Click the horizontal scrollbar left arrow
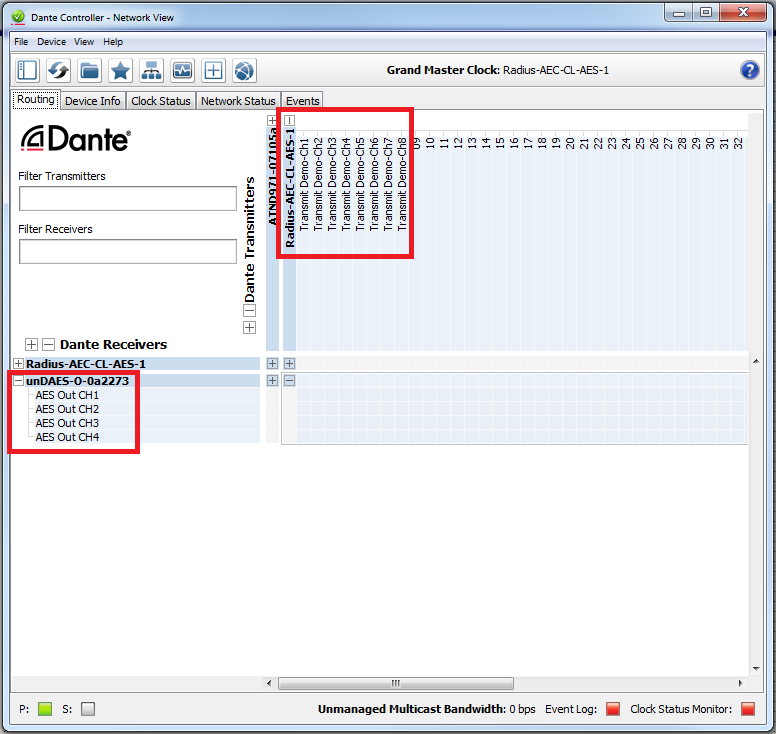 click(x=269, y=684)
